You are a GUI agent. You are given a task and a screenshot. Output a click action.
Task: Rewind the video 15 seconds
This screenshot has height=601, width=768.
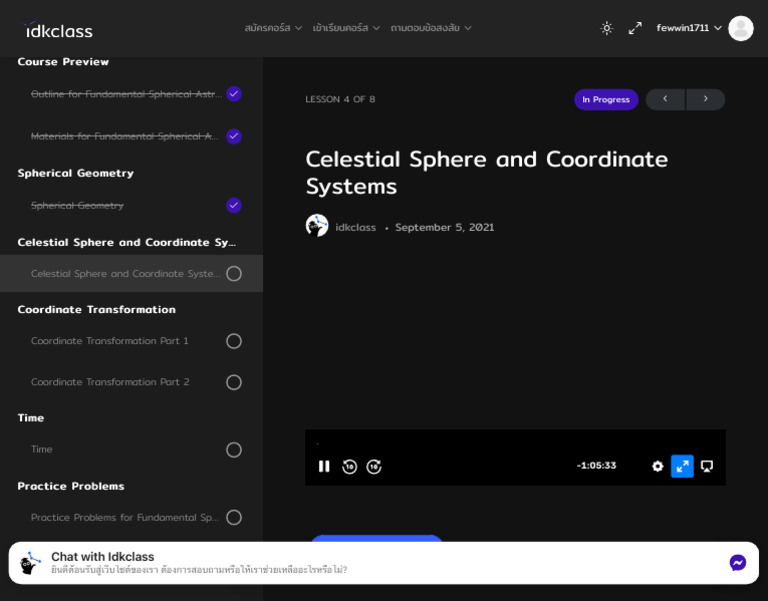point(349,466)
